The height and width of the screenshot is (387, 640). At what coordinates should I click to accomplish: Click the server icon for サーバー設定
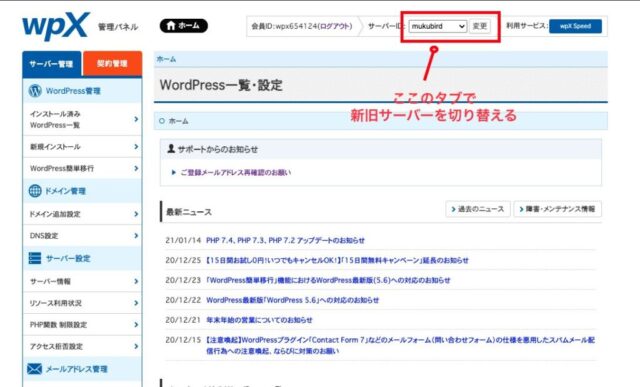pyautogui.click(x=35, y=258)
